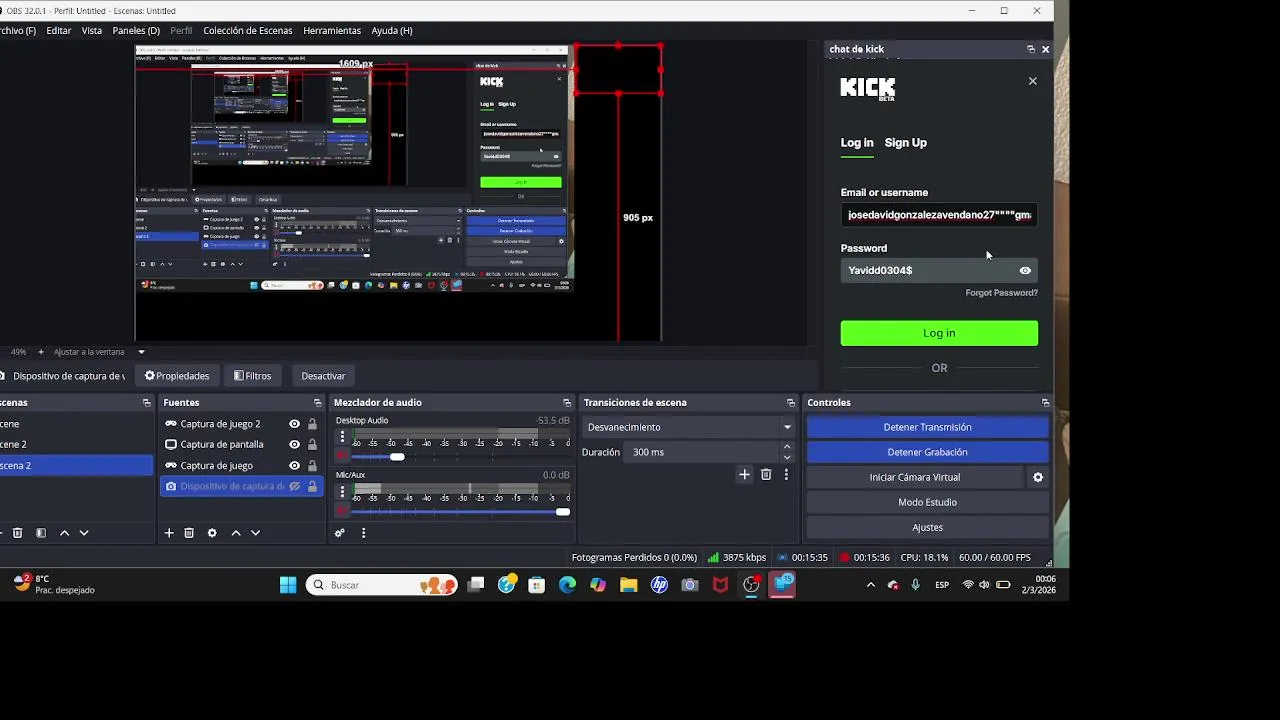1280x720 pixels.
Task: Open Archivo menu
Action: pyautogui.click(x=17, y=31)
